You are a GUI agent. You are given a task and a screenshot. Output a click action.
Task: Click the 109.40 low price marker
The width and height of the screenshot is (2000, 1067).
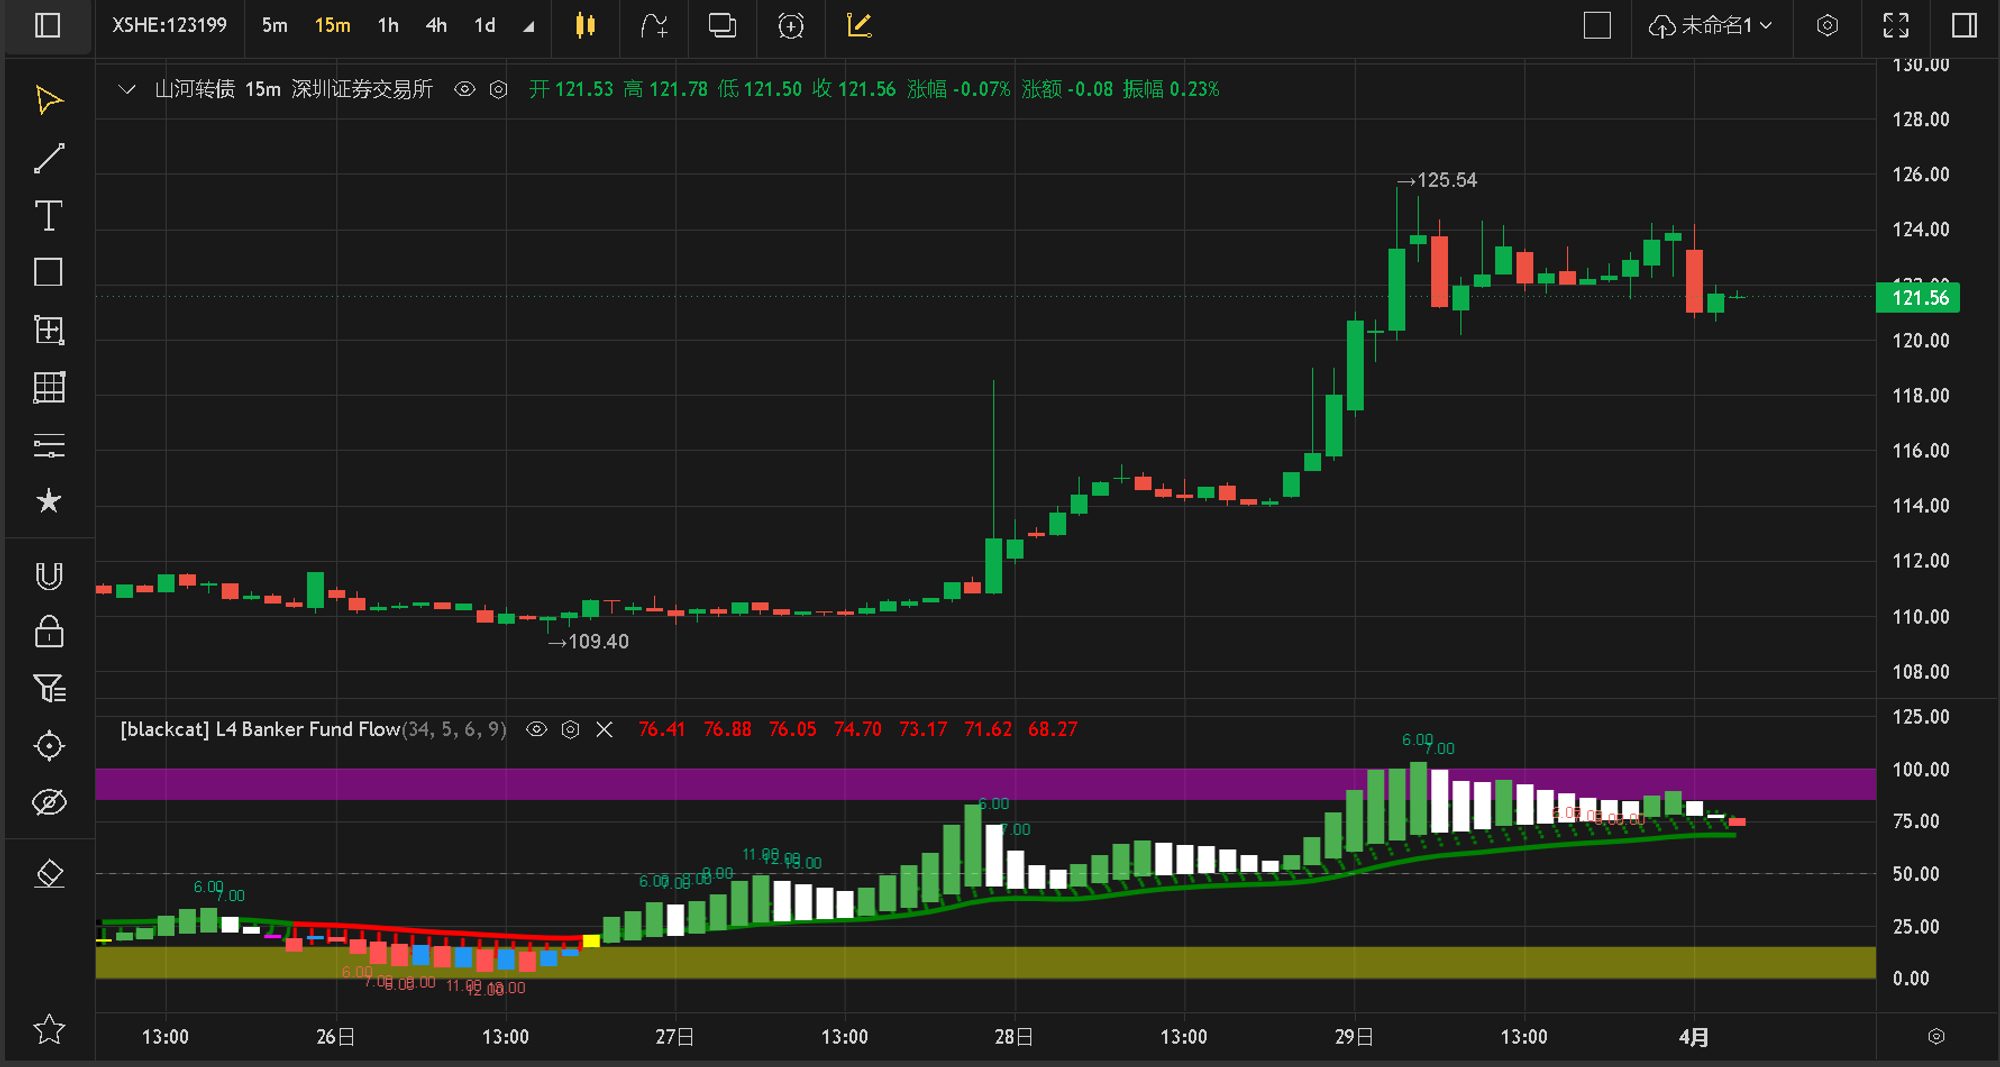tap(589, 642)
